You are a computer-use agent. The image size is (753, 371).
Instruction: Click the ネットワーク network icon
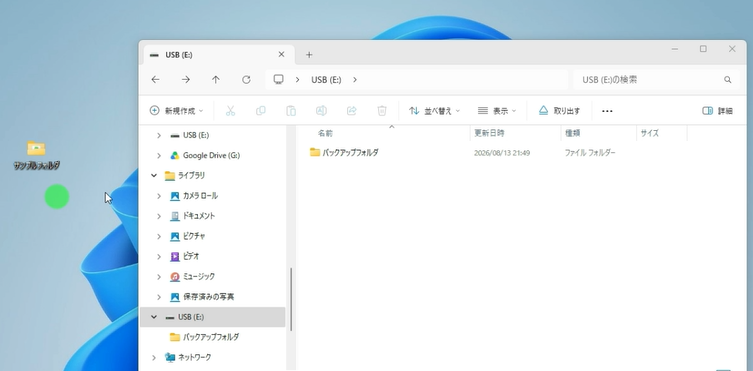[170, 357]
